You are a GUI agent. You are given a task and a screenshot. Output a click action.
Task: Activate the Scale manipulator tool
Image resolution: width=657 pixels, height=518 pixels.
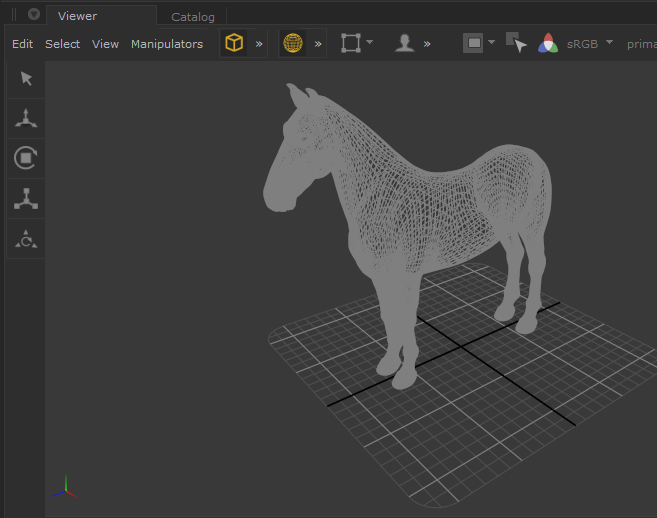pos(26,198)
